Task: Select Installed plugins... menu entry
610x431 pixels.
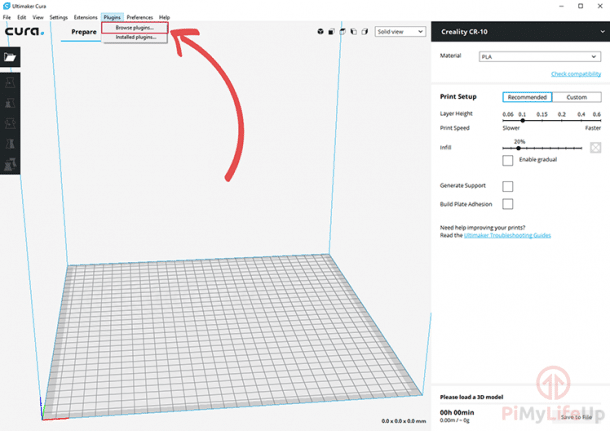Action: 136,37
